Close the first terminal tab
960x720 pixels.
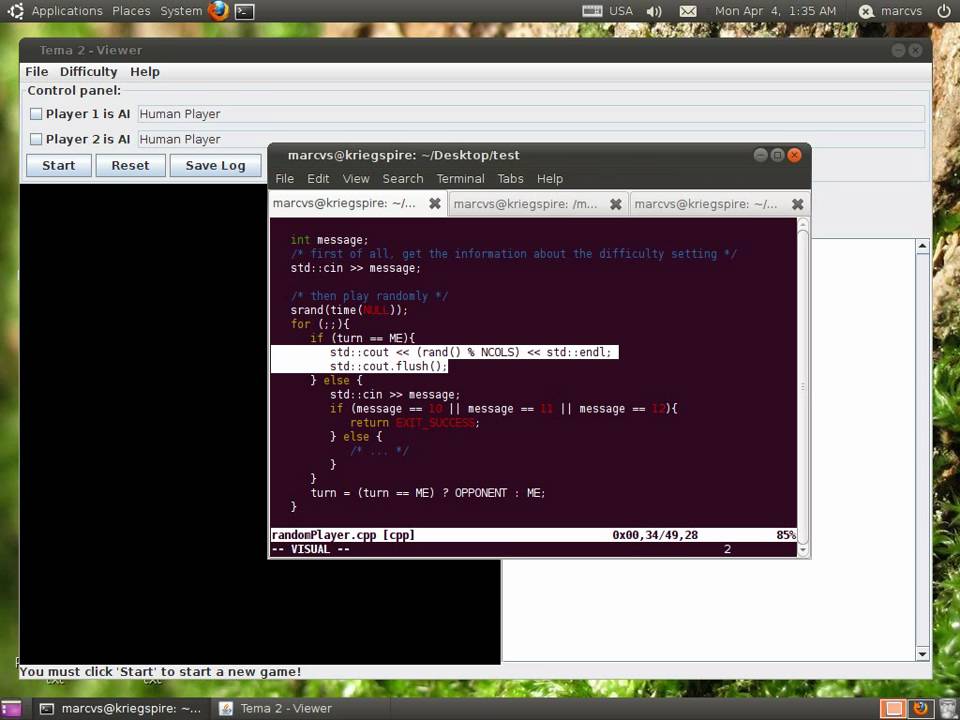(x=435, y=203)
